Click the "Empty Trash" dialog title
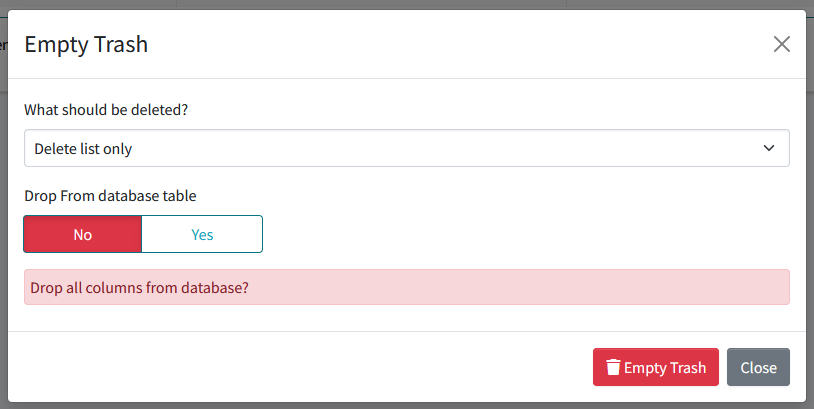The height and width of the screenshot is (409, 814). pyautogui.click(x=86, y=44)
